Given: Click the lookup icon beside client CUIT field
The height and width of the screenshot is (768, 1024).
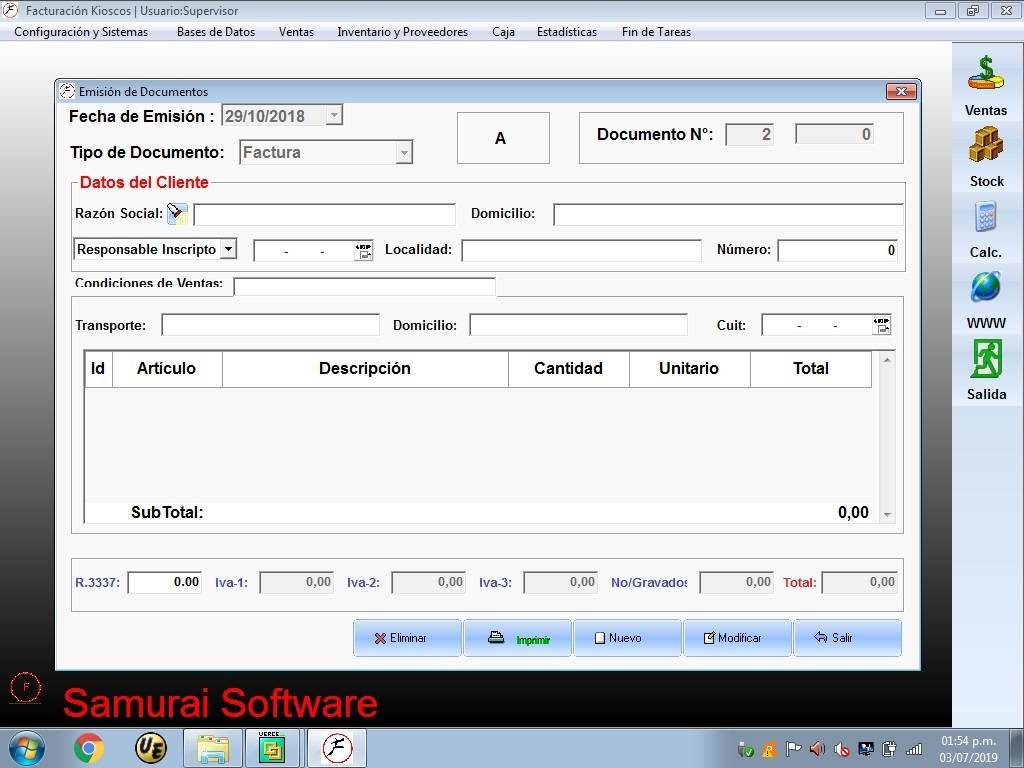Looking at the screenshot, I should pyautogui.click(x=363, y=251).
